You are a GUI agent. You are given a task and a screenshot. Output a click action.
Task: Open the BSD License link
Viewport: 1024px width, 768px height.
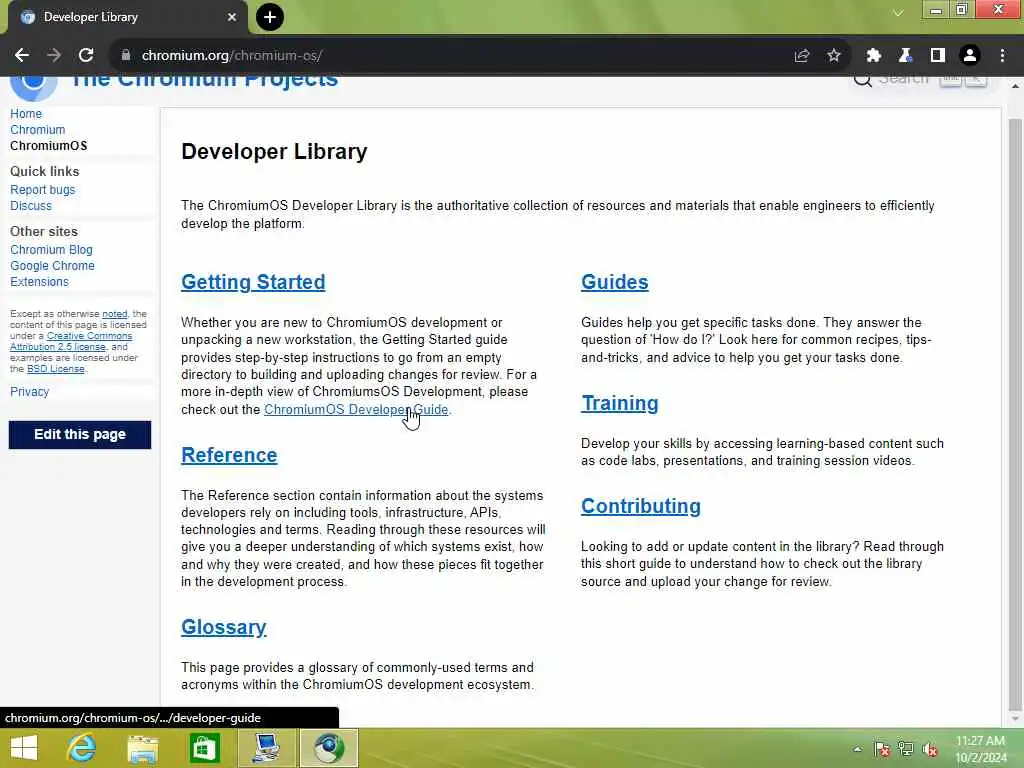(56, 369)
